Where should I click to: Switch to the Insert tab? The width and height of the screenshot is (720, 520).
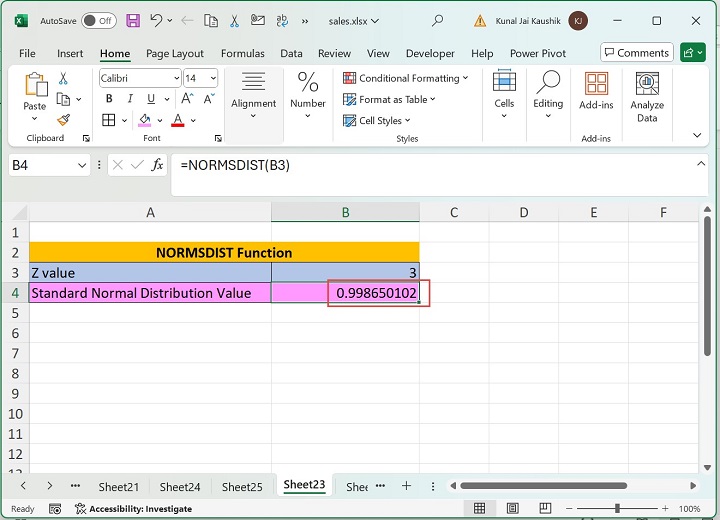[70, 53]
